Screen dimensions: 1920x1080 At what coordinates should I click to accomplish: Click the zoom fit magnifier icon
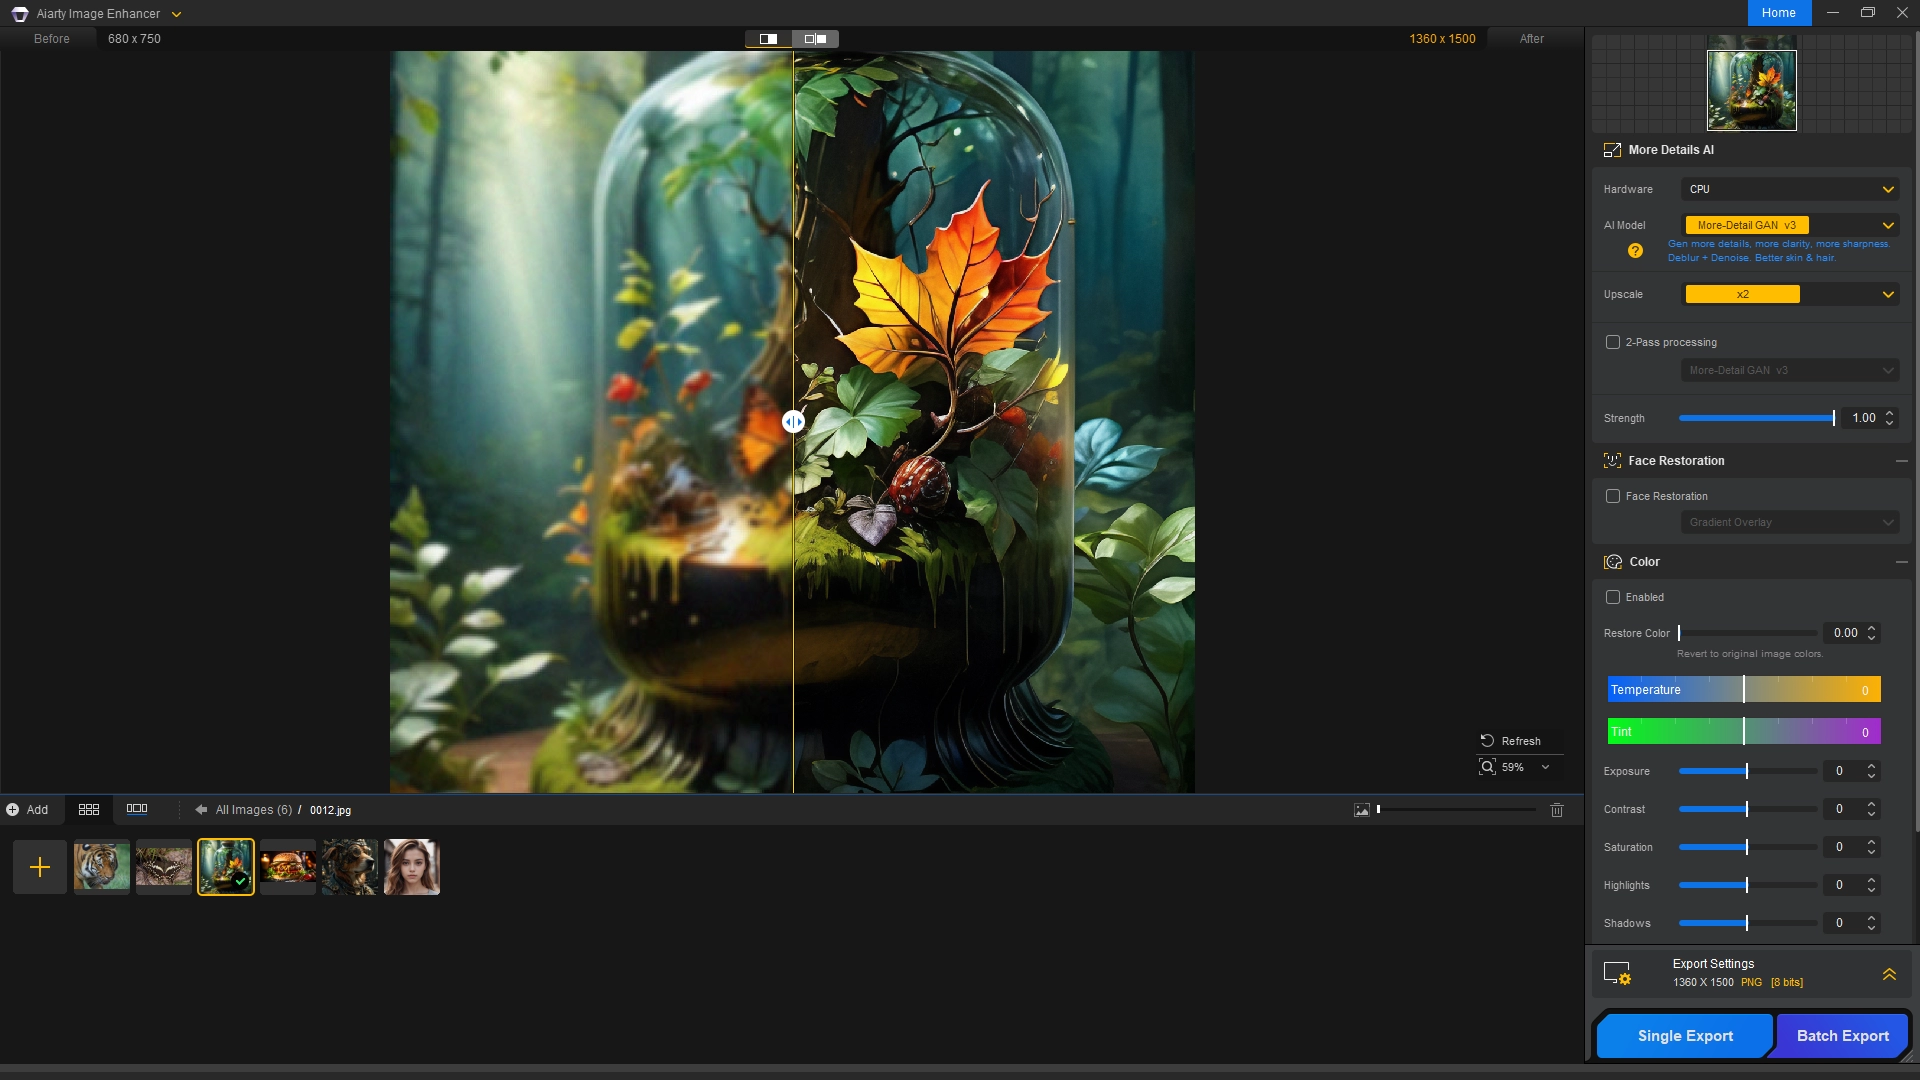point(1487,767)
